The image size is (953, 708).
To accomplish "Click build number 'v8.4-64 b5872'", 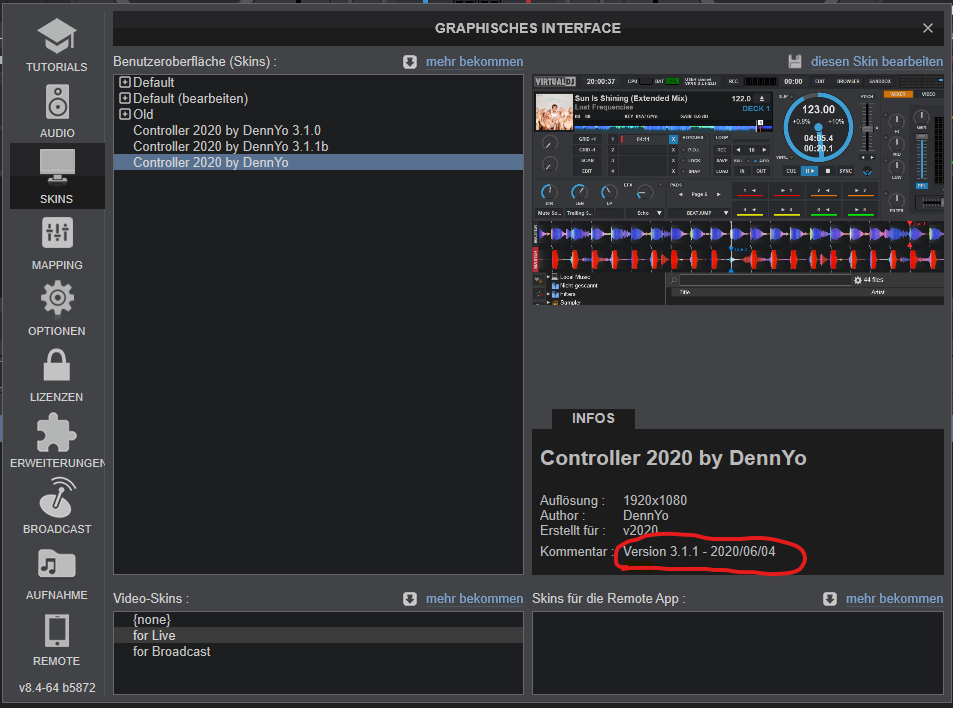I will pos(57,688).
